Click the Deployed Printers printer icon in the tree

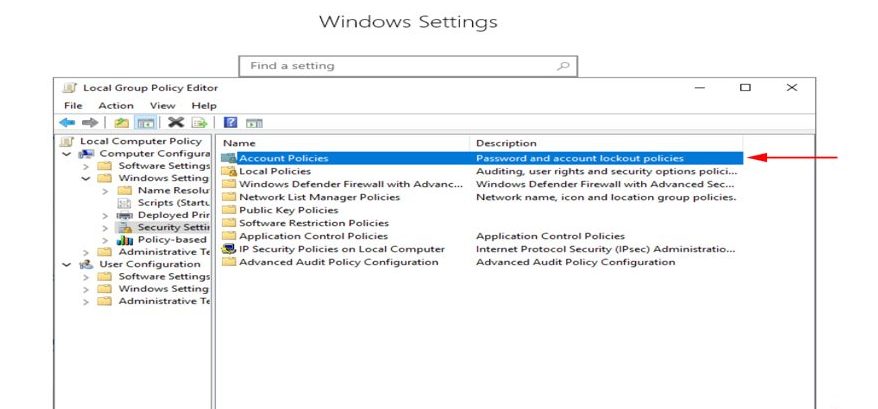124,215
